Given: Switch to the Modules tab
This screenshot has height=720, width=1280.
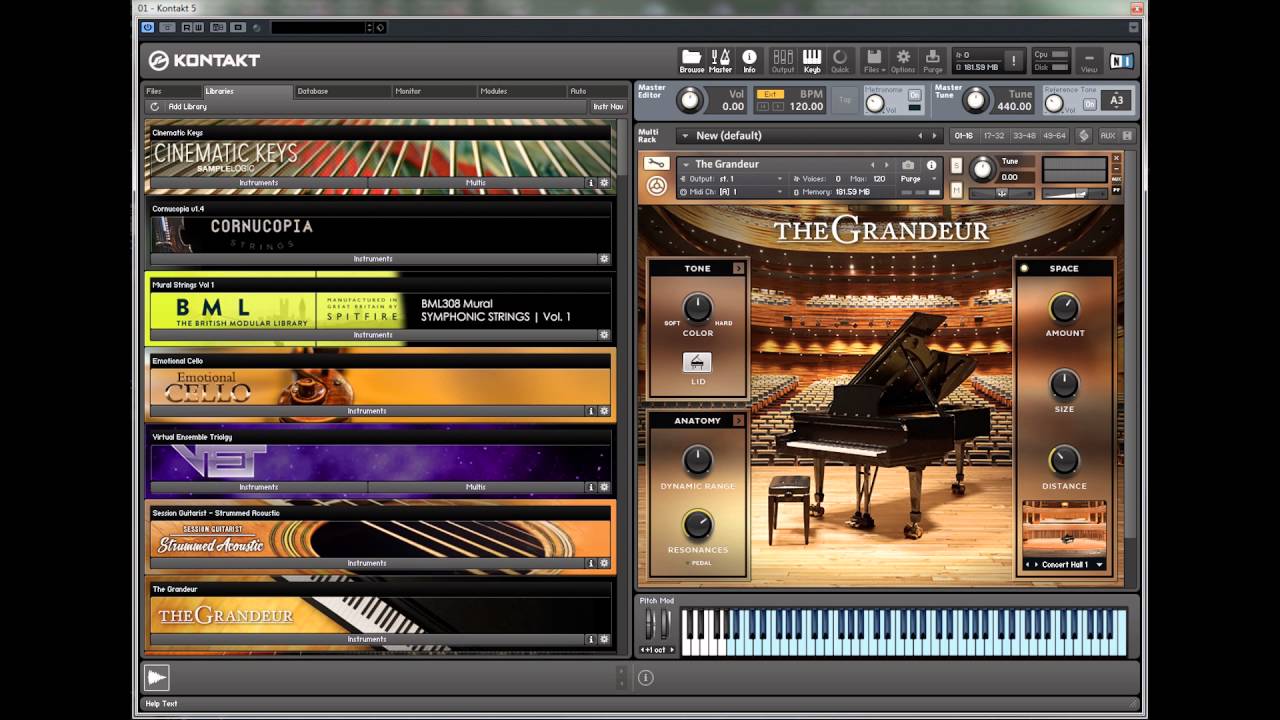Looking at the screenshot, I should tap(521, 91).
